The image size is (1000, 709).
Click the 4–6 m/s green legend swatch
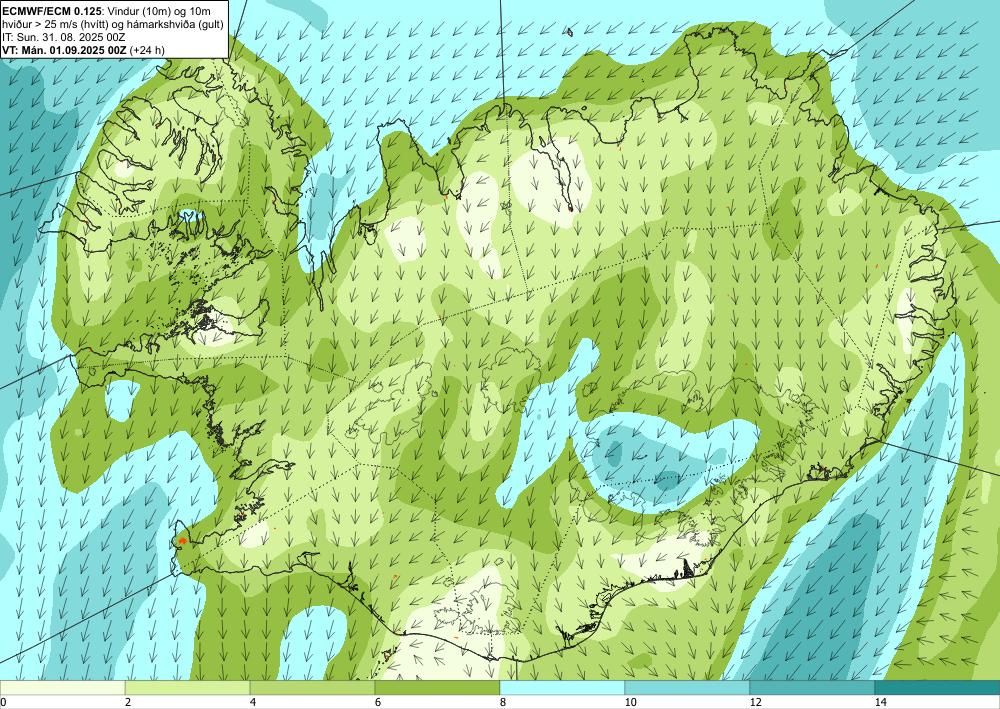click(x=312, y=687)
